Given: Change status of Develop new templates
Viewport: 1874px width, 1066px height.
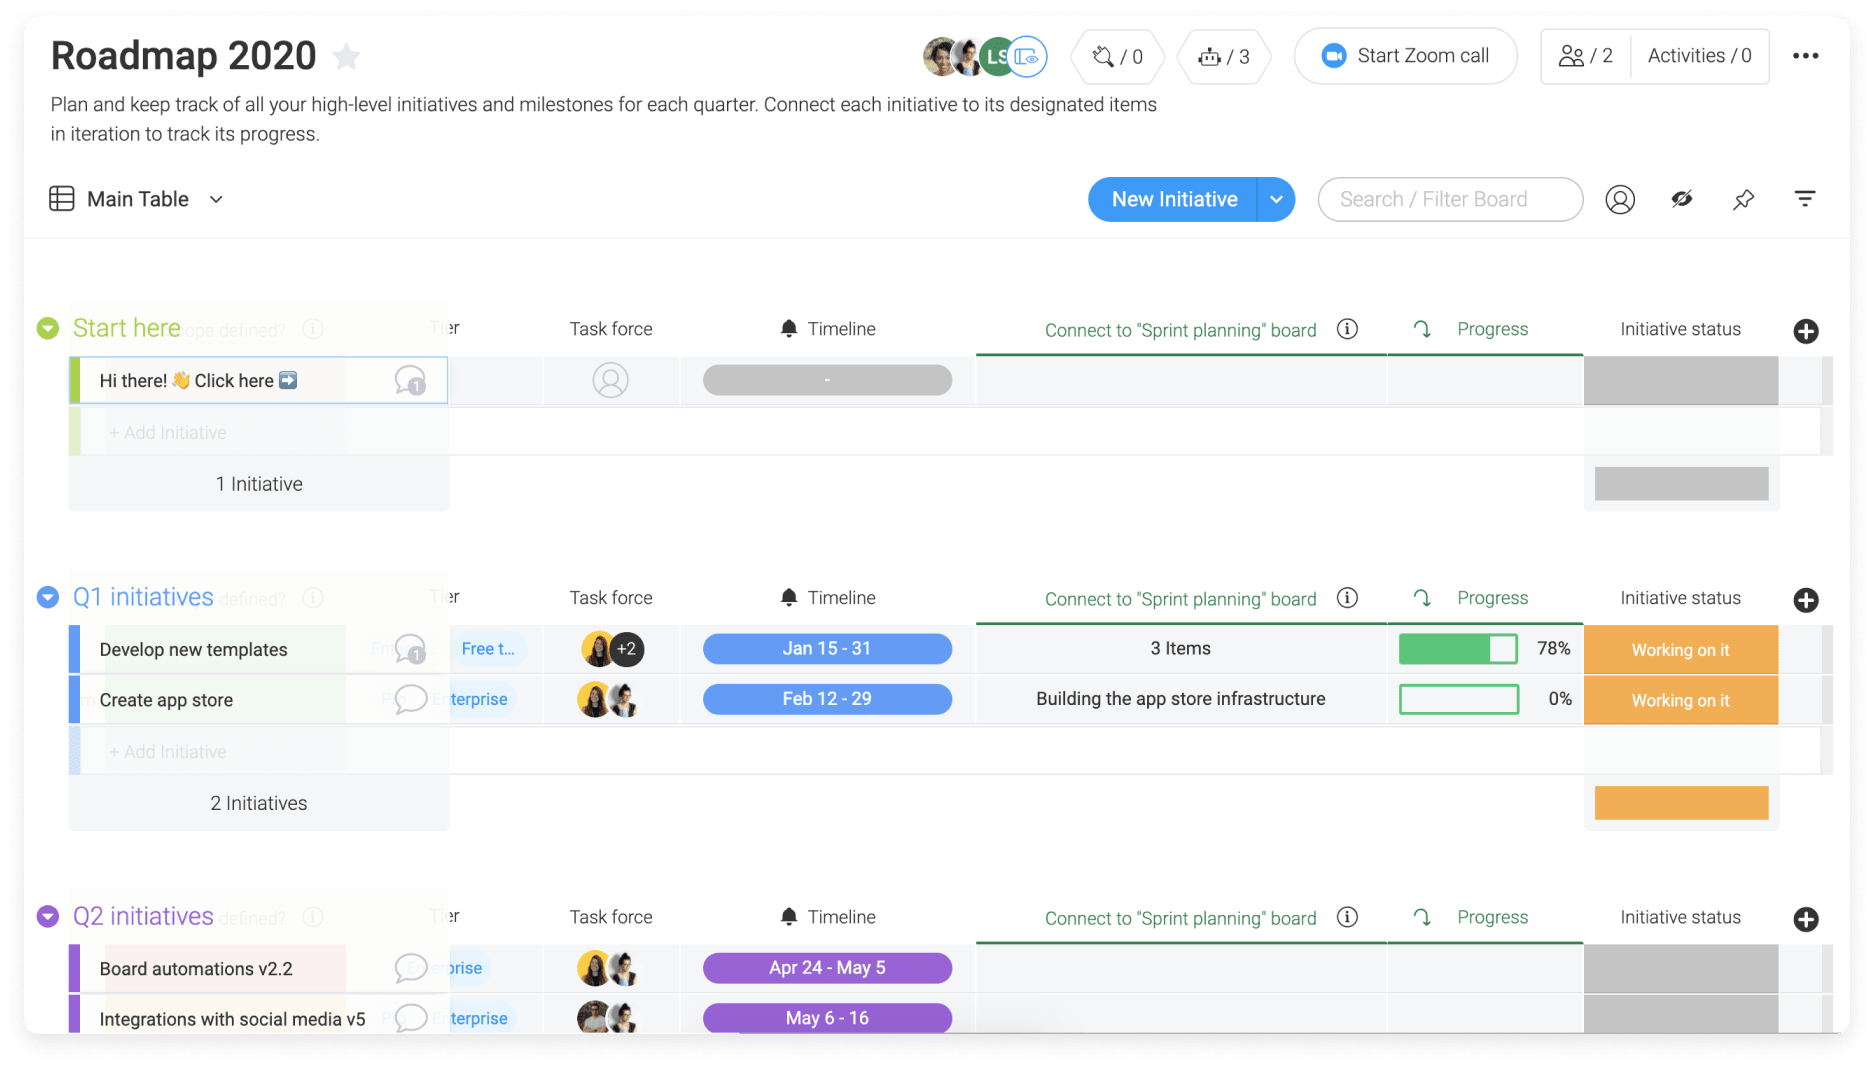Looking at the screenshot, I should click(x=1680, y=650).
